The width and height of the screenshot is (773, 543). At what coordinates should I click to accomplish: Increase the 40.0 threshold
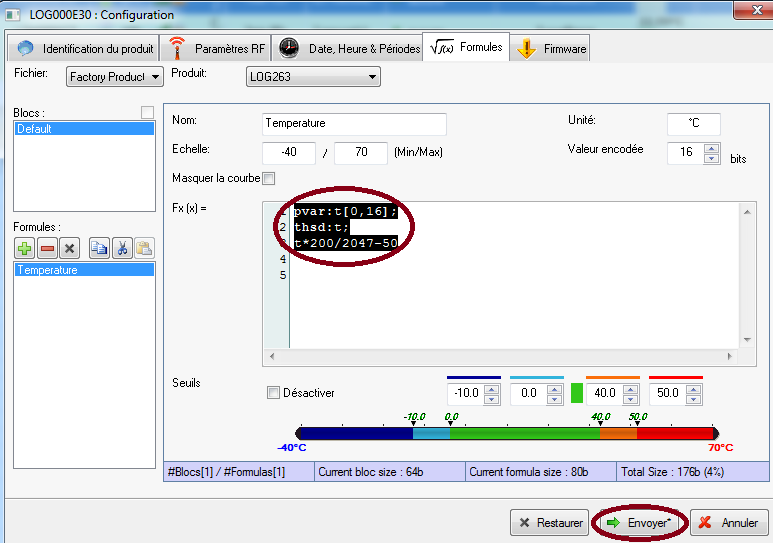(x=631, y=389)
